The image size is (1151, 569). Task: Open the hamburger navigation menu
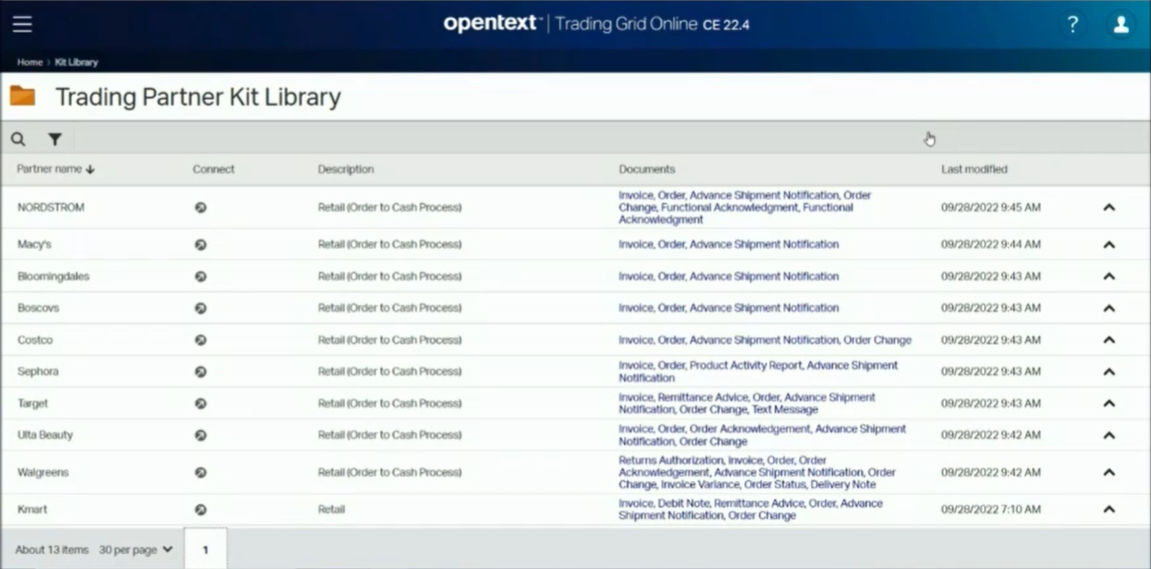pos(22,24)
